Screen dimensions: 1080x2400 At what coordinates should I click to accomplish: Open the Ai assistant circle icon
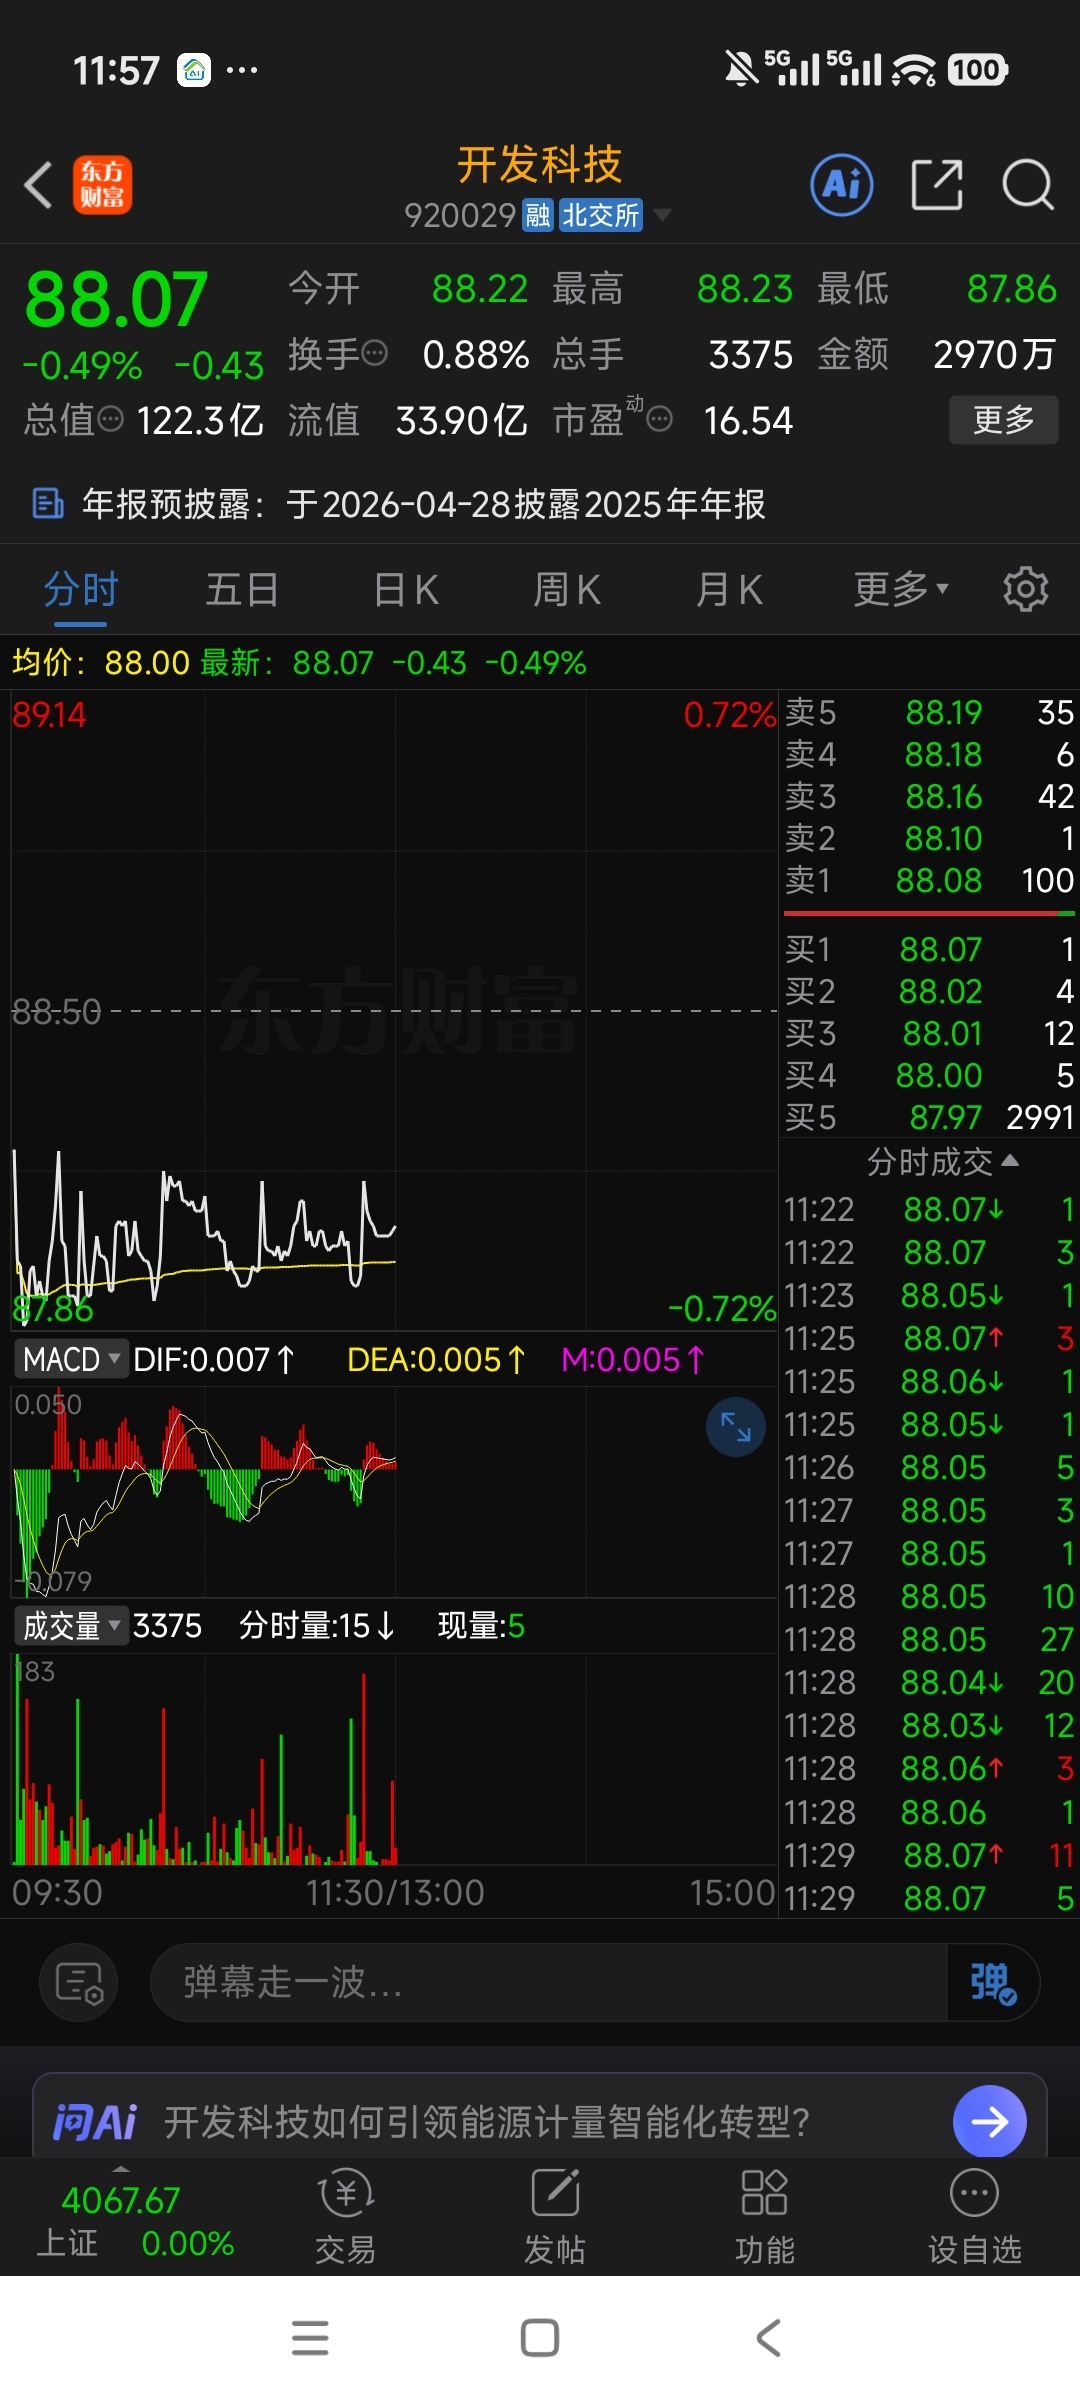tap(841, 185)
